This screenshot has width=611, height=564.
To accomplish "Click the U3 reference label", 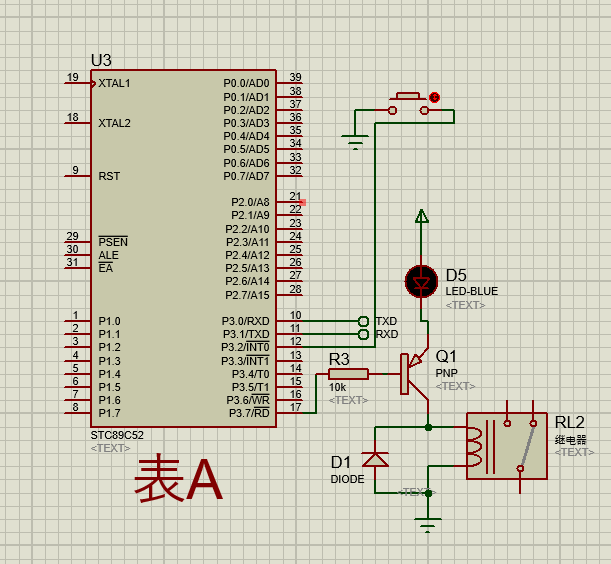I will point(101,60).
